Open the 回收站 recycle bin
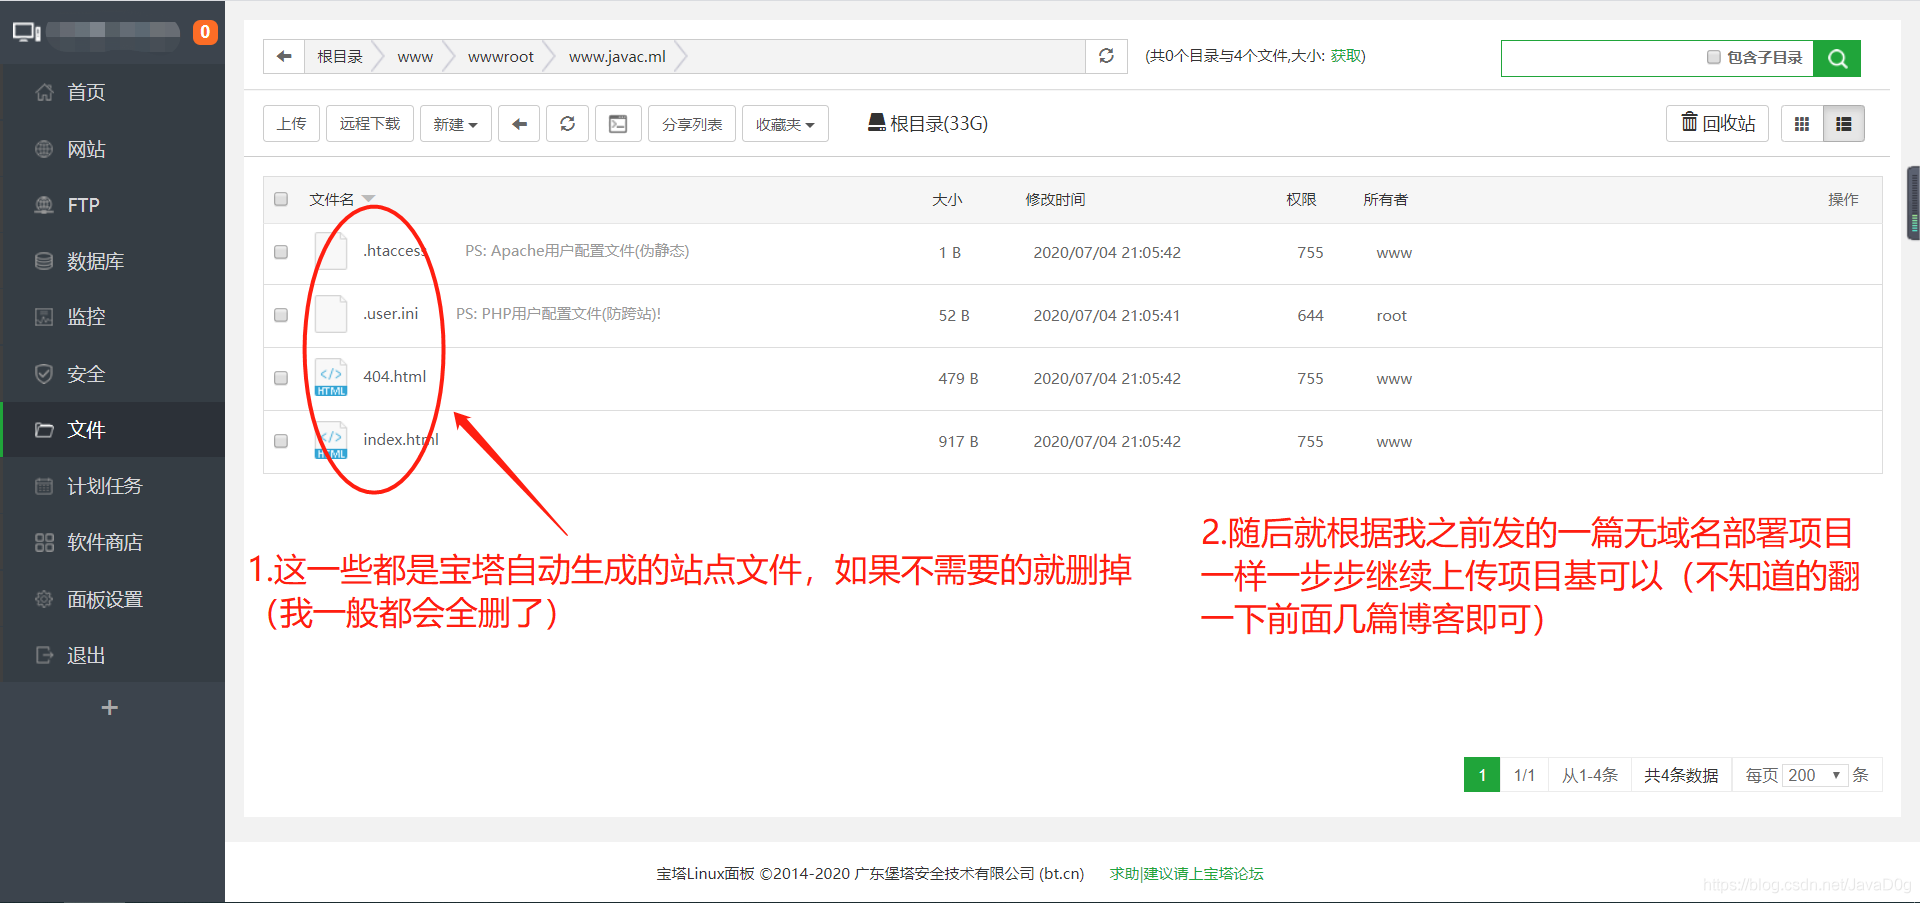Screen dimensions: 1920x903 point(1717,123)
